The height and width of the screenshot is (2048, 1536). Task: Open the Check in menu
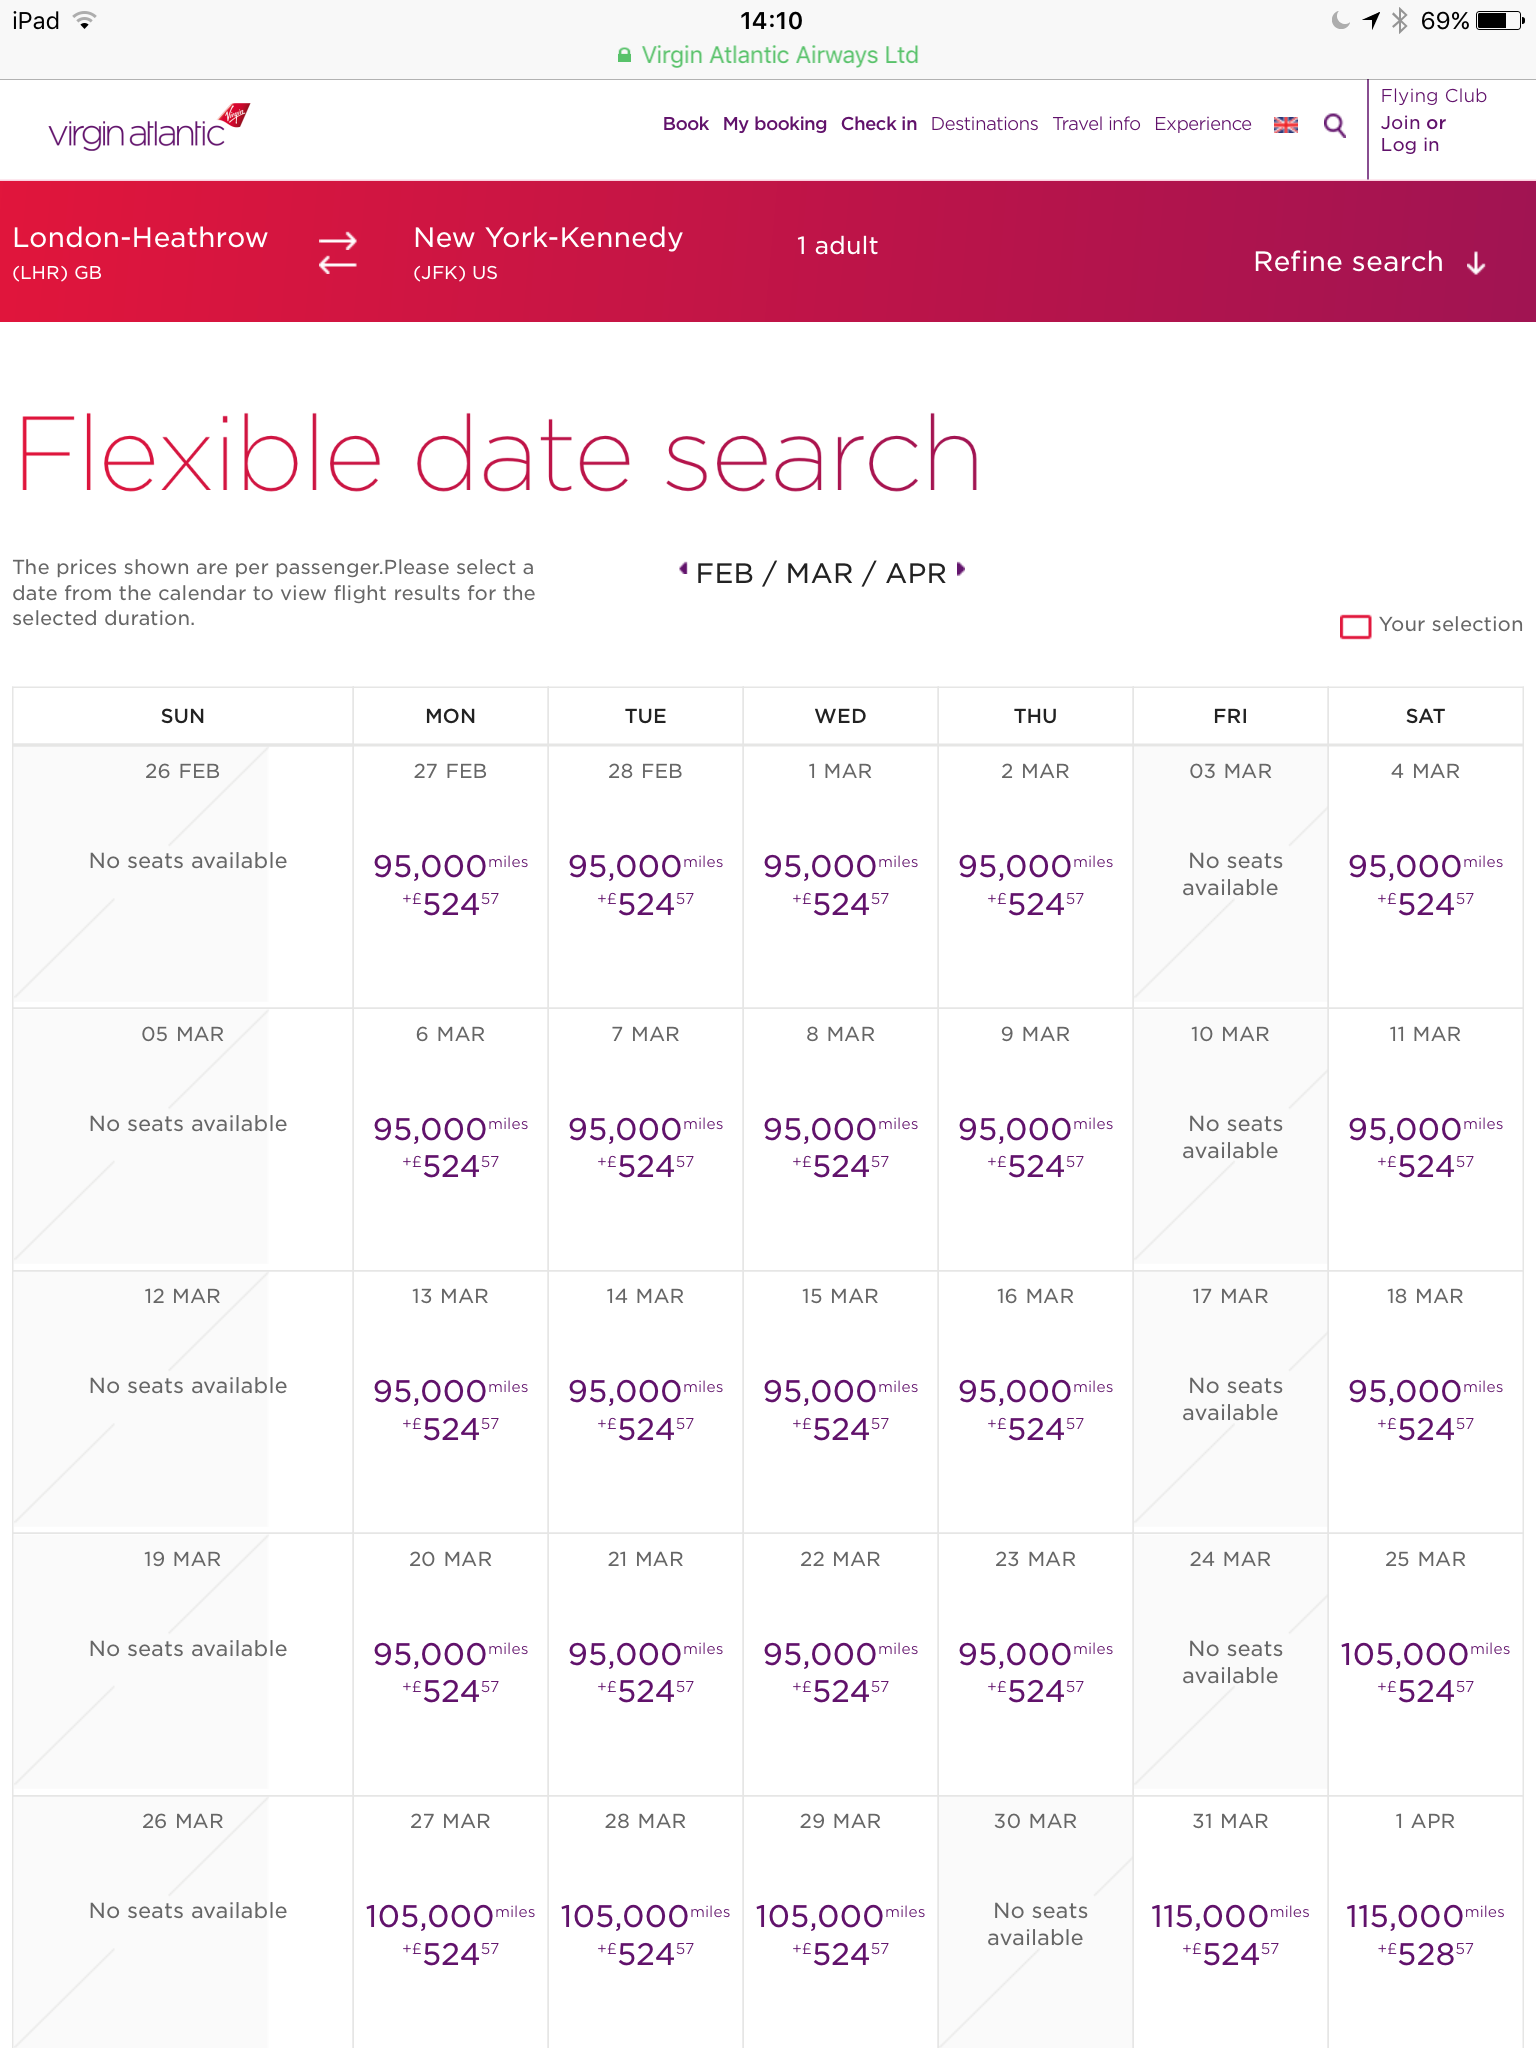pos(878,124)
